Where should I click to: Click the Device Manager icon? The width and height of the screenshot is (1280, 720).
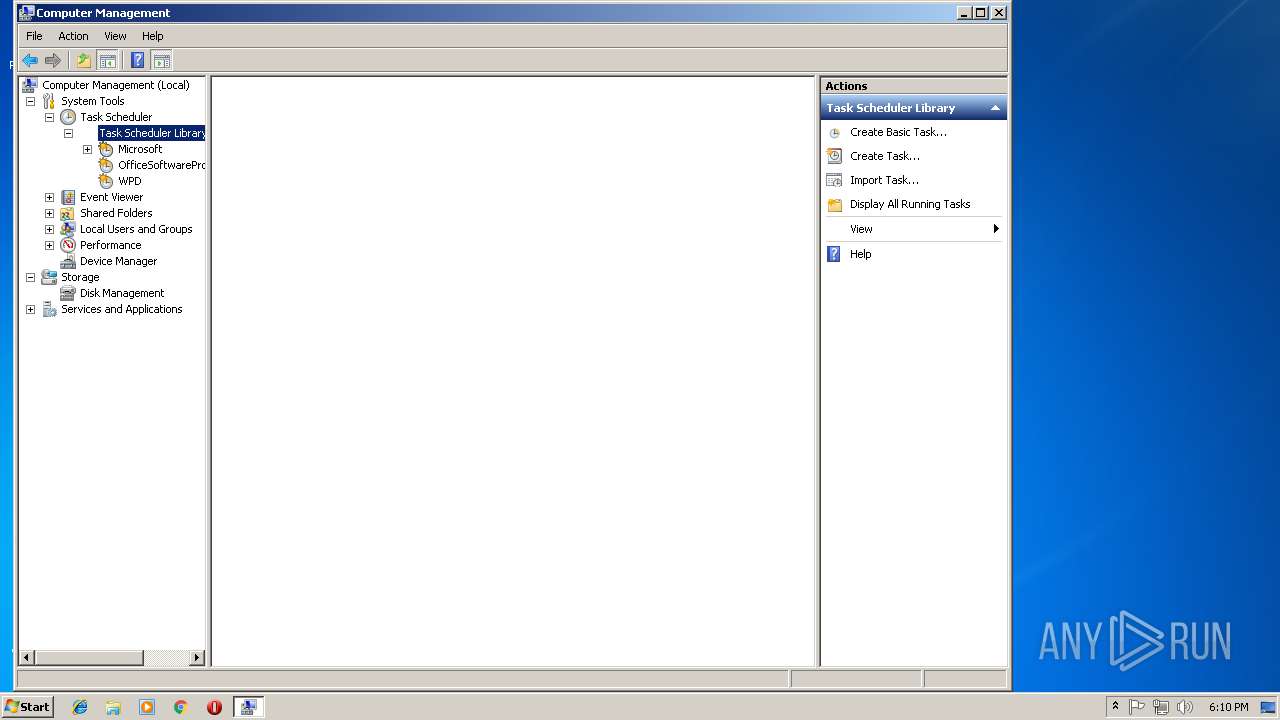point(68,261)
